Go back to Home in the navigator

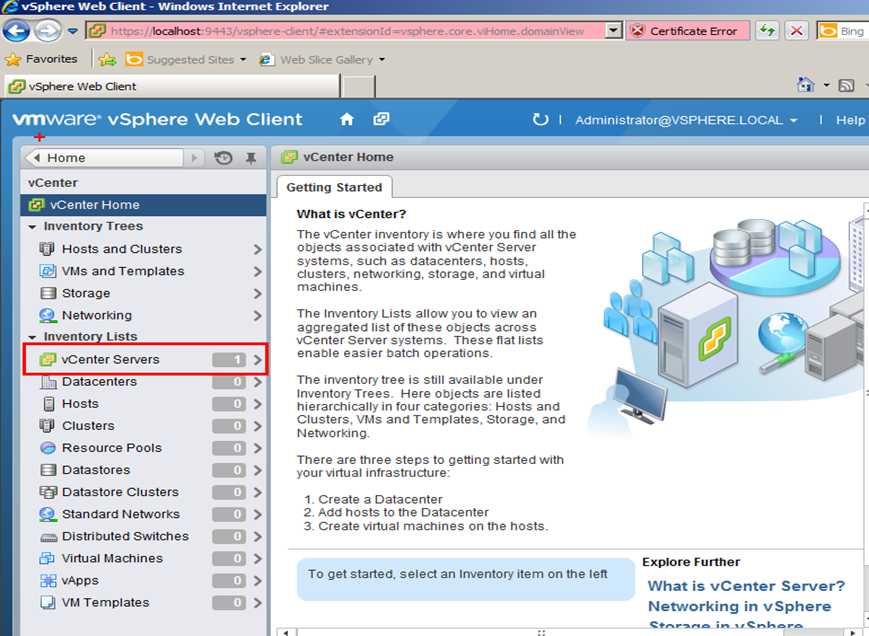[x=104, y=158]
